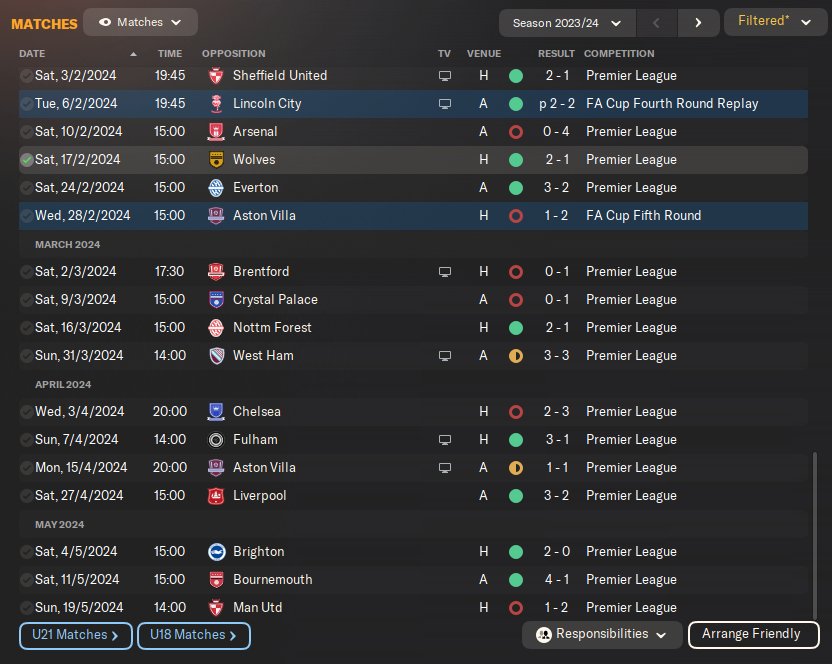Viewport: 832px width, 664px height.
Task: Open the Filtered options dropdown
Action: pyautogui.click(x=775, y=22)
